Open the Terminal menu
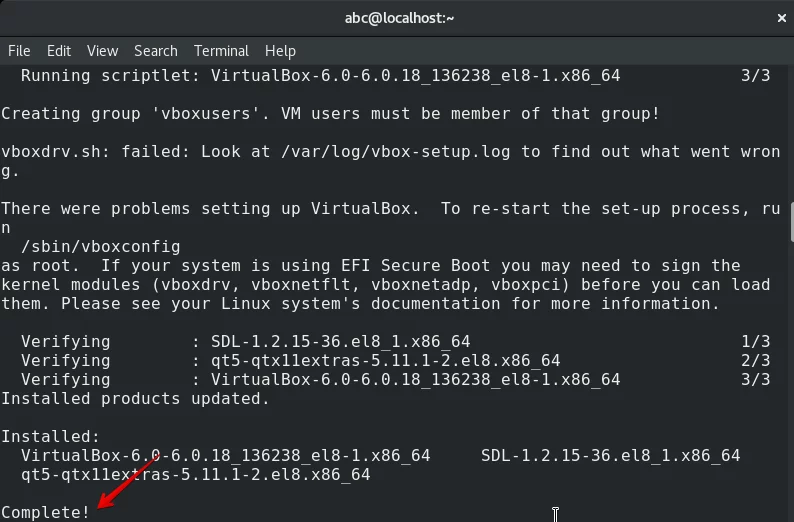Image resolution: width=794 pixels, height=522 pixels. (221, 51)
